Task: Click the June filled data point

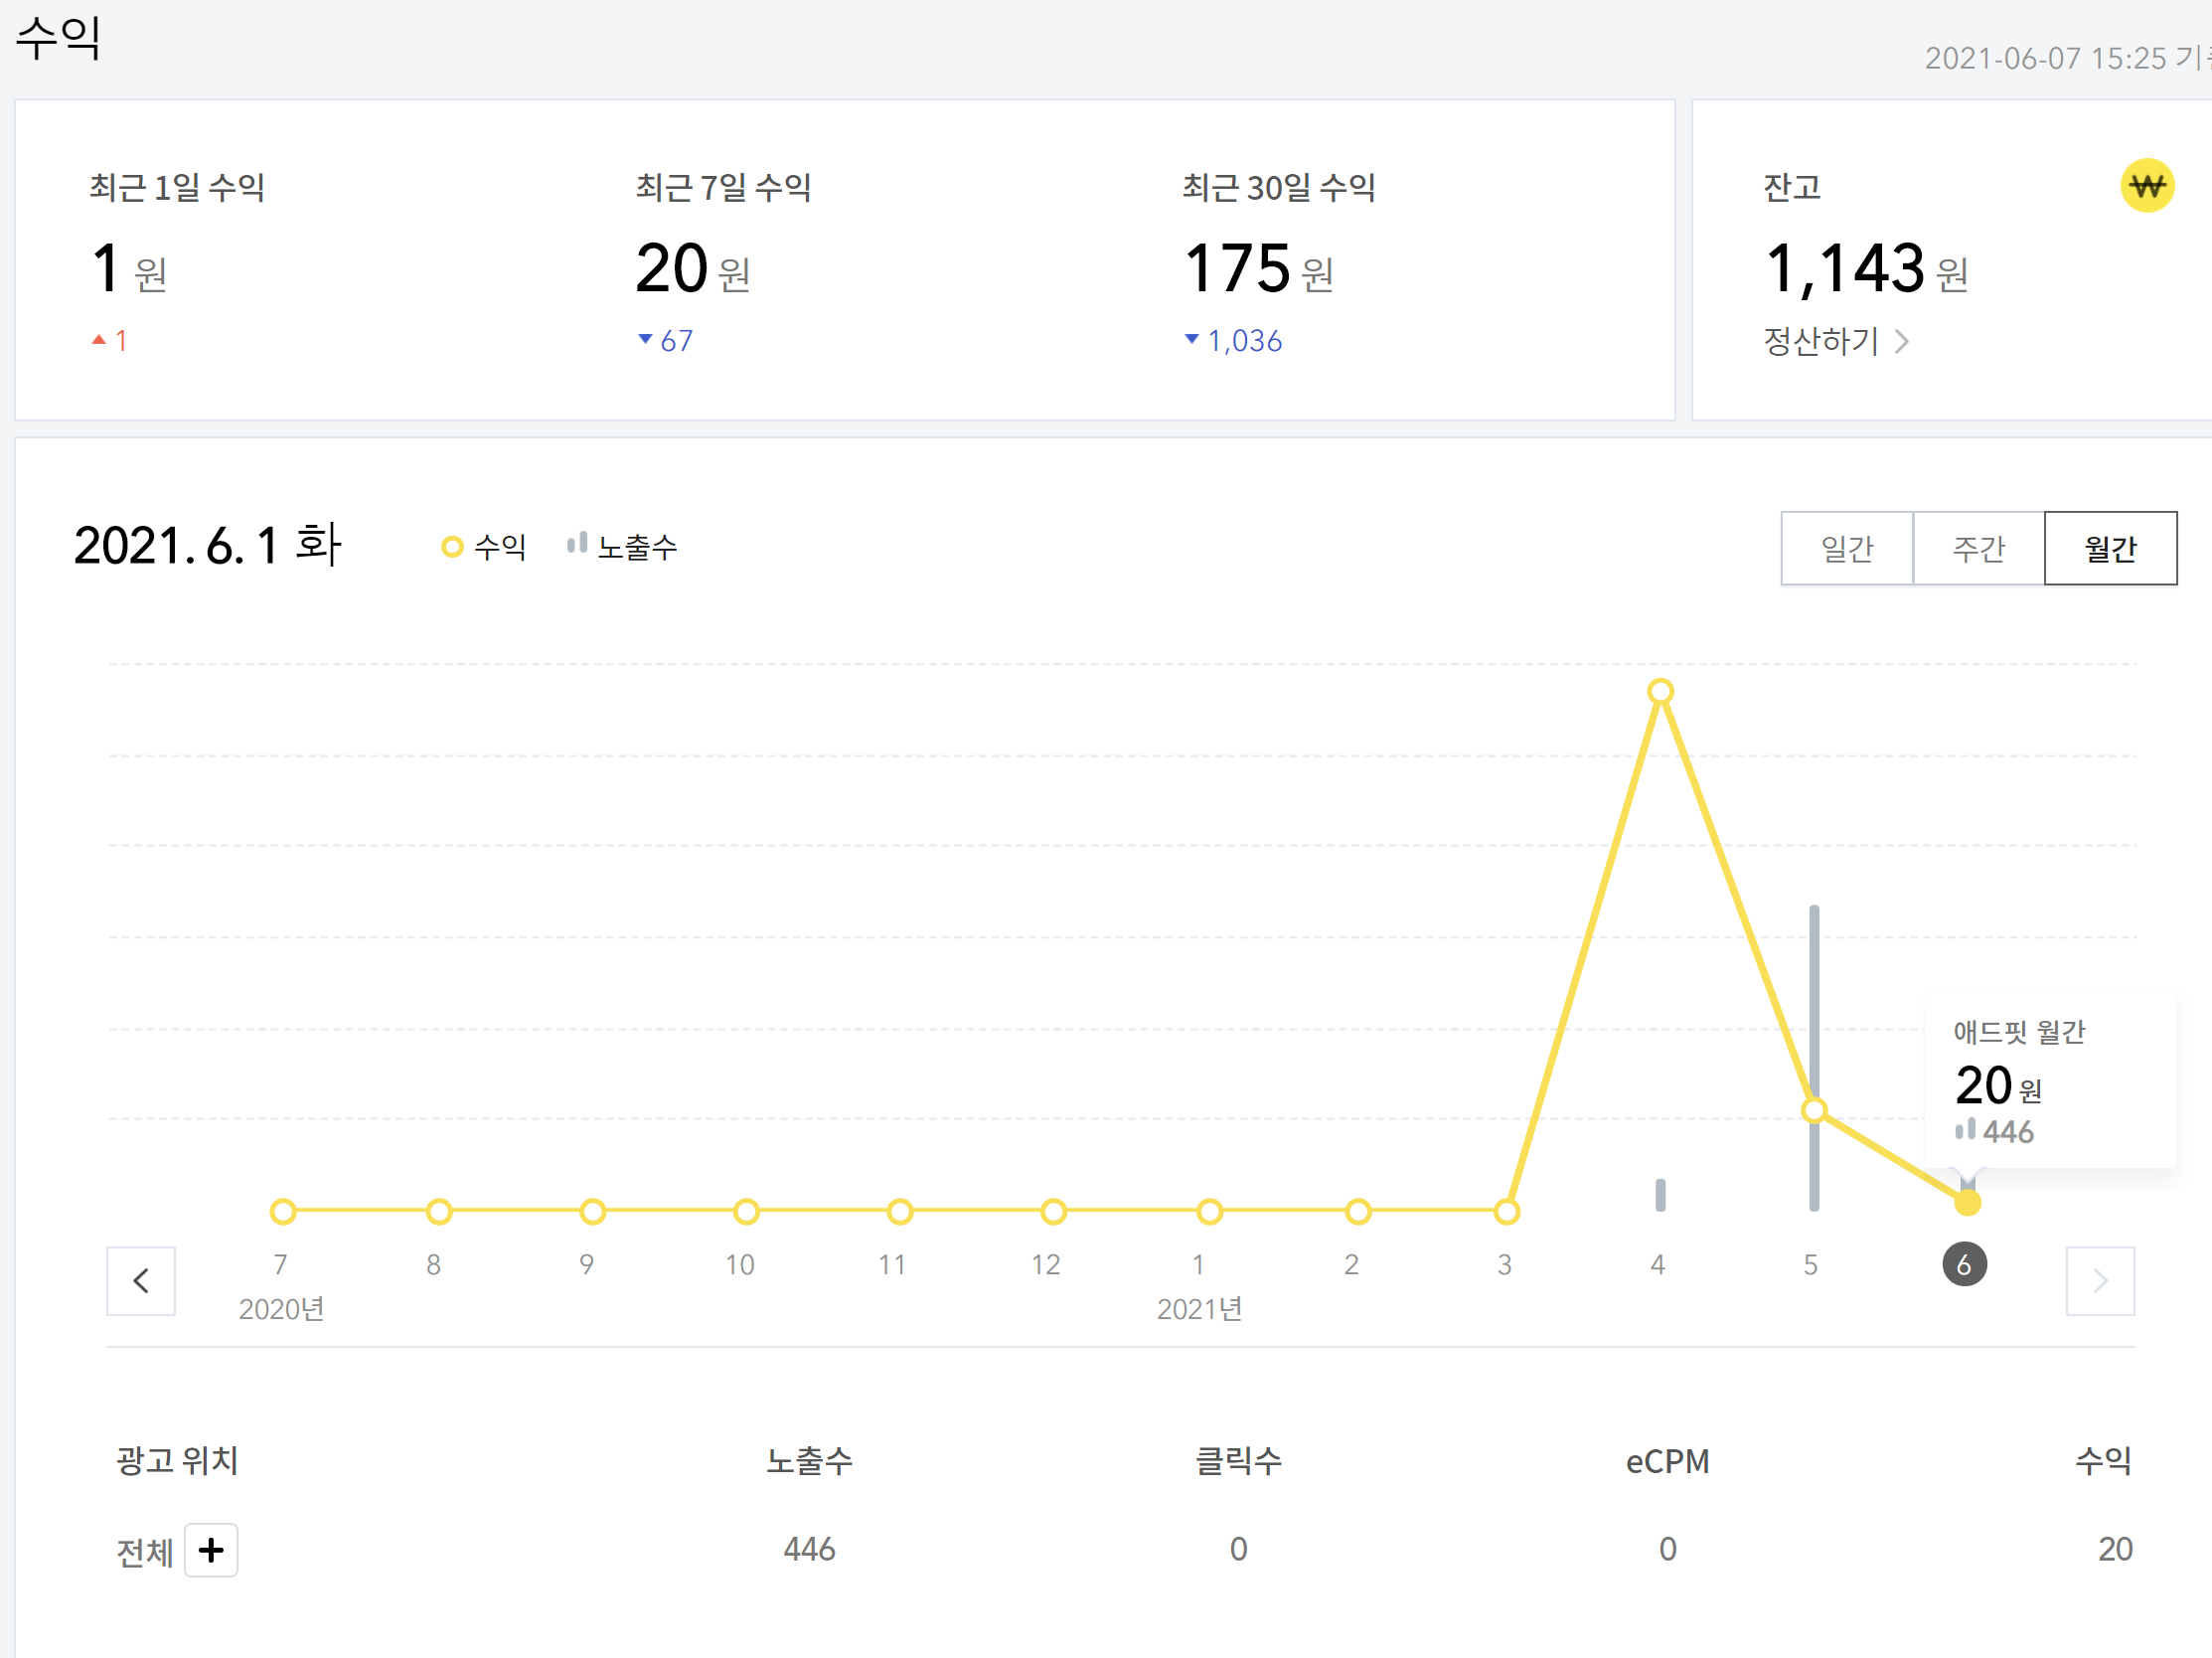Action: pyautogui.click(x=1967, y=1203)
